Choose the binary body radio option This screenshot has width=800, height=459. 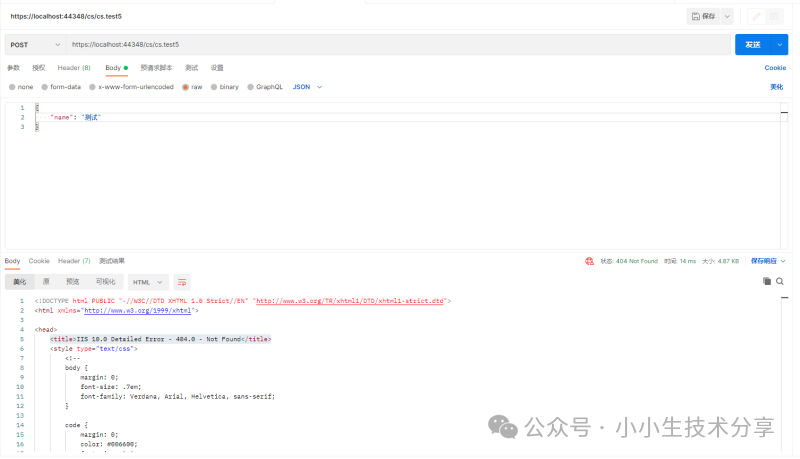(x=213, y=87)
